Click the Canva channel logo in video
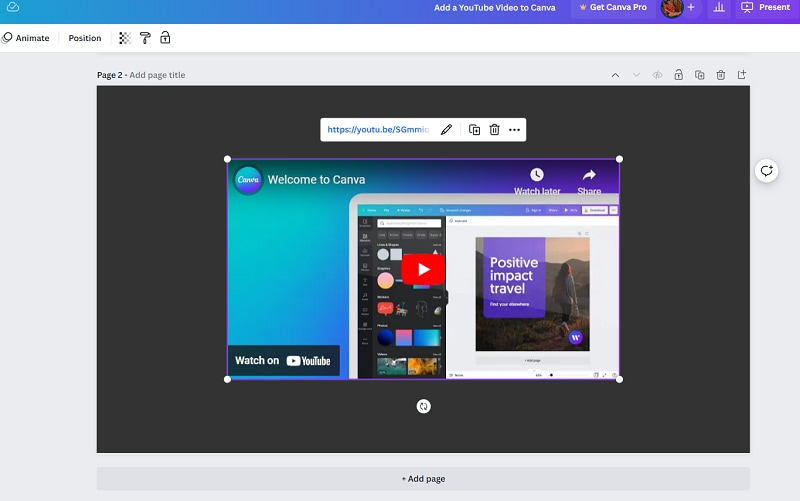The image size is (800, 501). (248, 180)
